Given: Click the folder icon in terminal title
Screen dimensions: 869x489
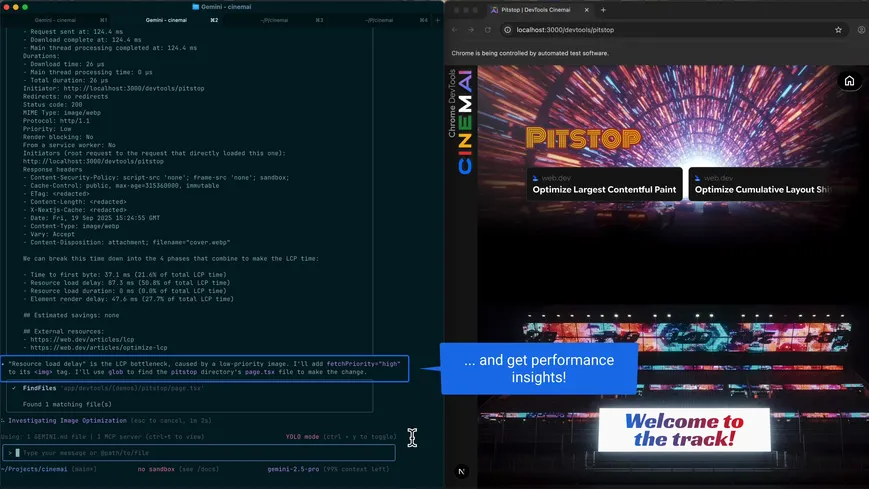Looking at the screenshot, I should click(x=195, y=7).
